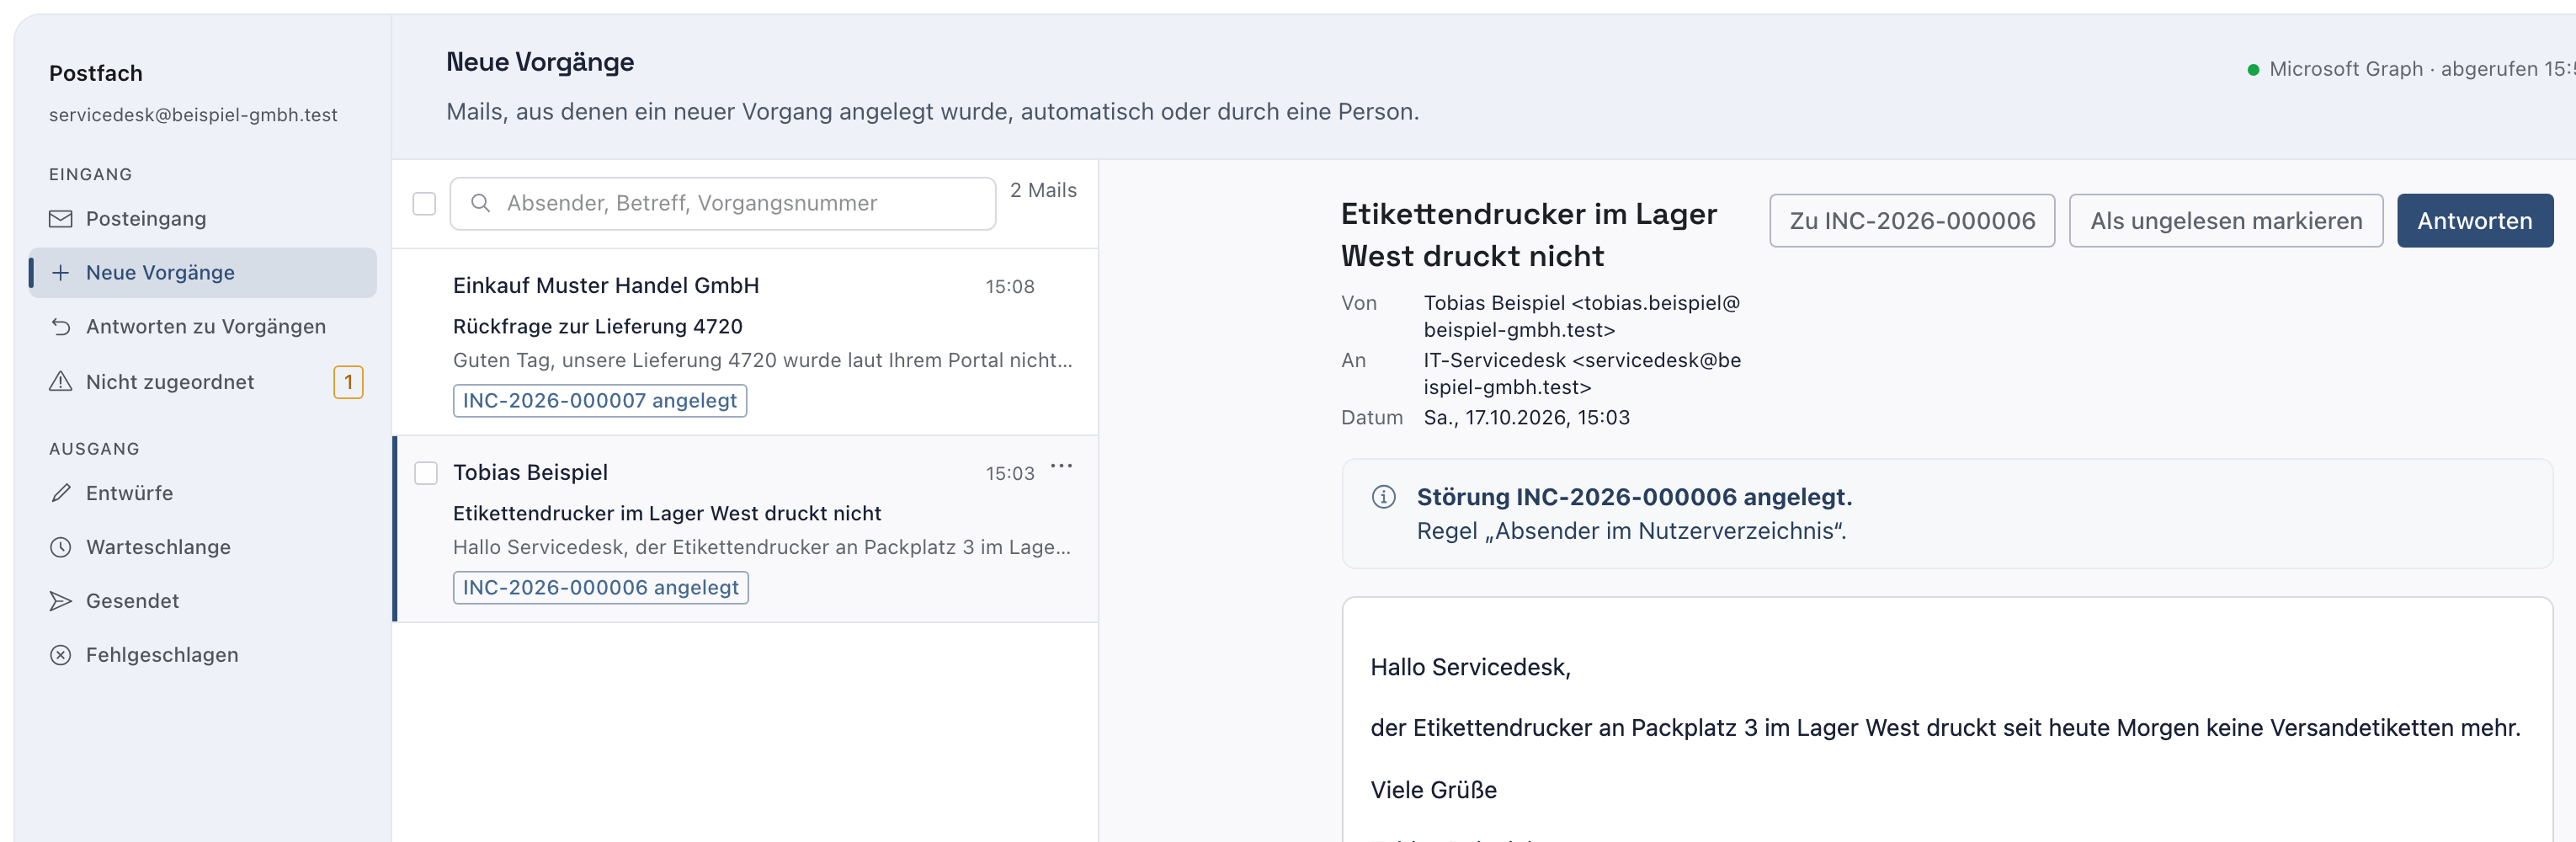Select mail subject Etikettendrucker im Lager West druckt nicht
The width and height of the screenshot is (2576, 842).
point(666,513)
